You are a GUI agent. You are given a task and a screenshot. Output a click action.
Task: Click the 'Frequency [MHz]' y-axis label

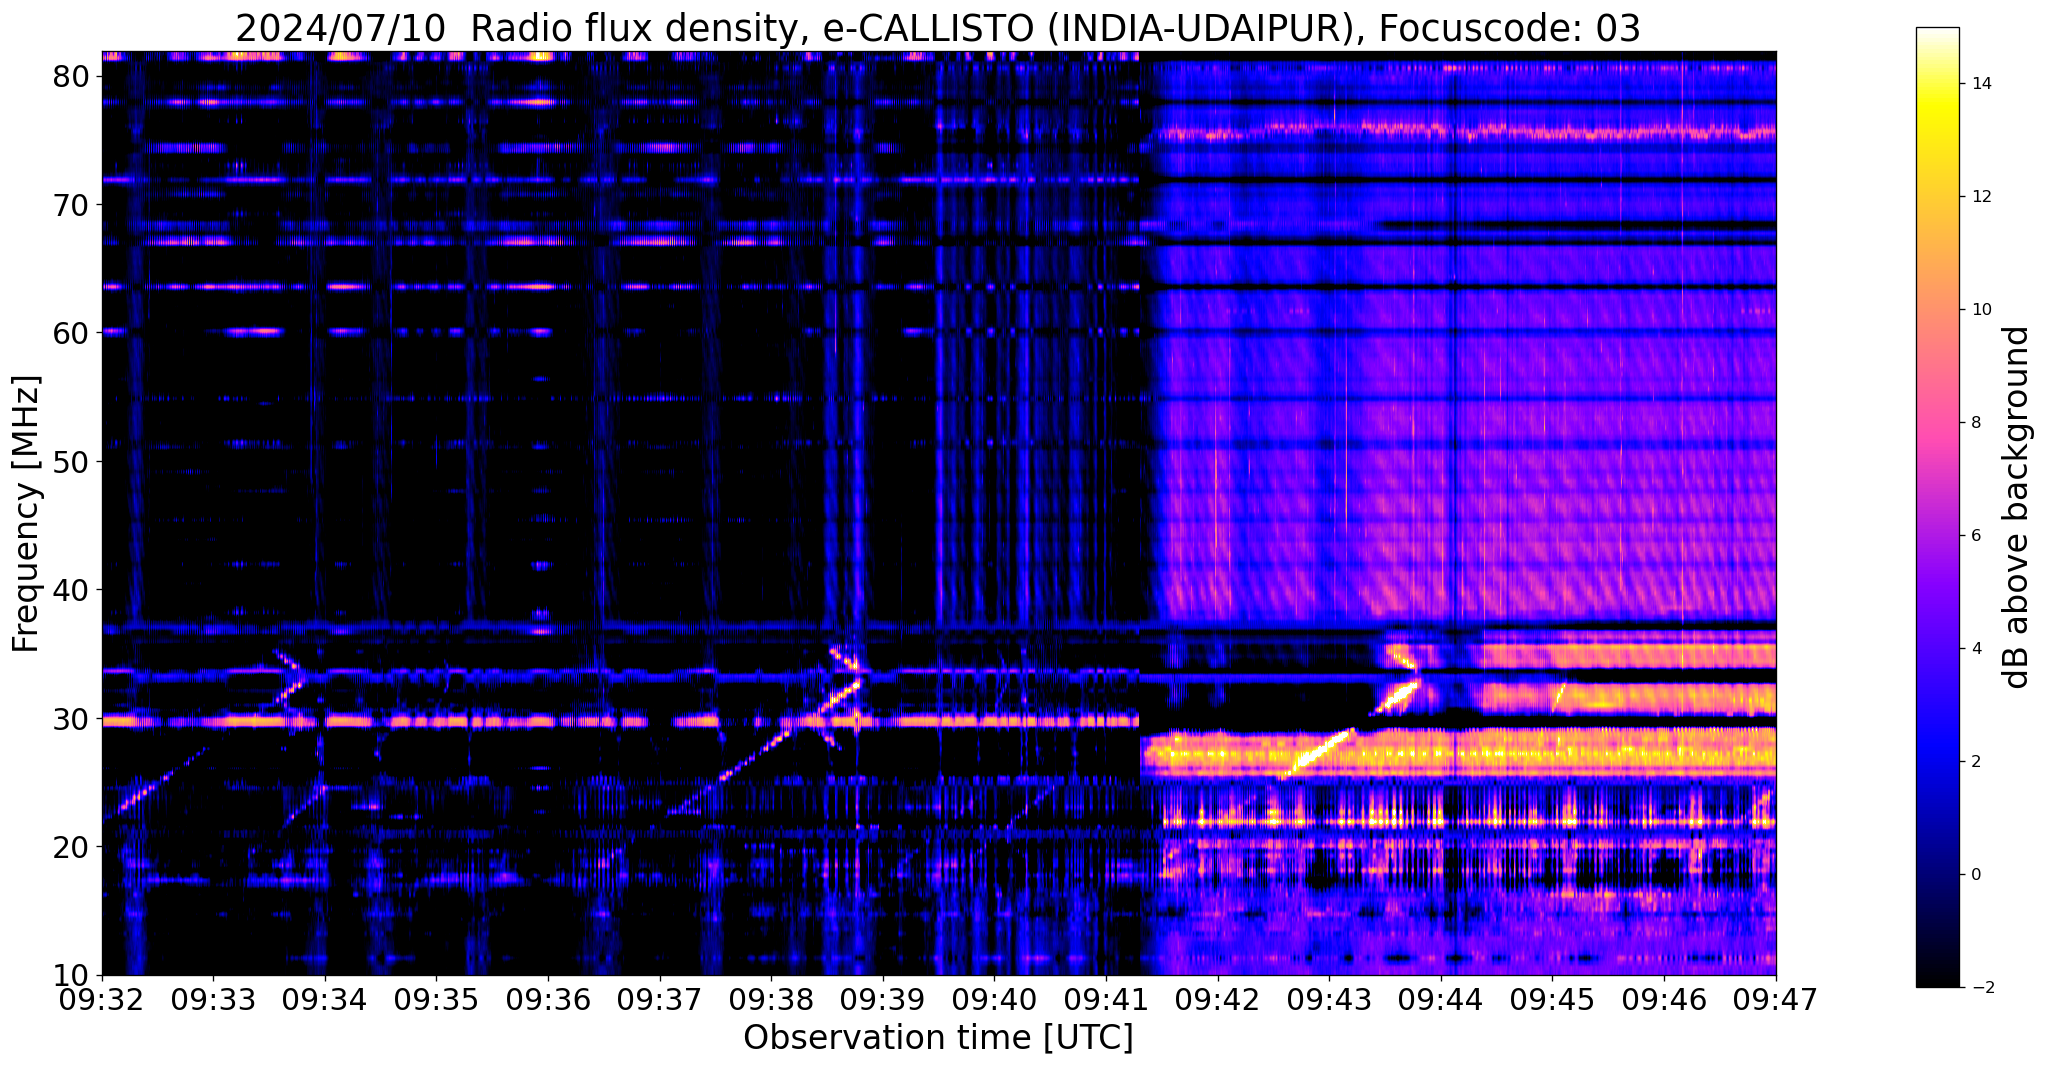[26, 513]
